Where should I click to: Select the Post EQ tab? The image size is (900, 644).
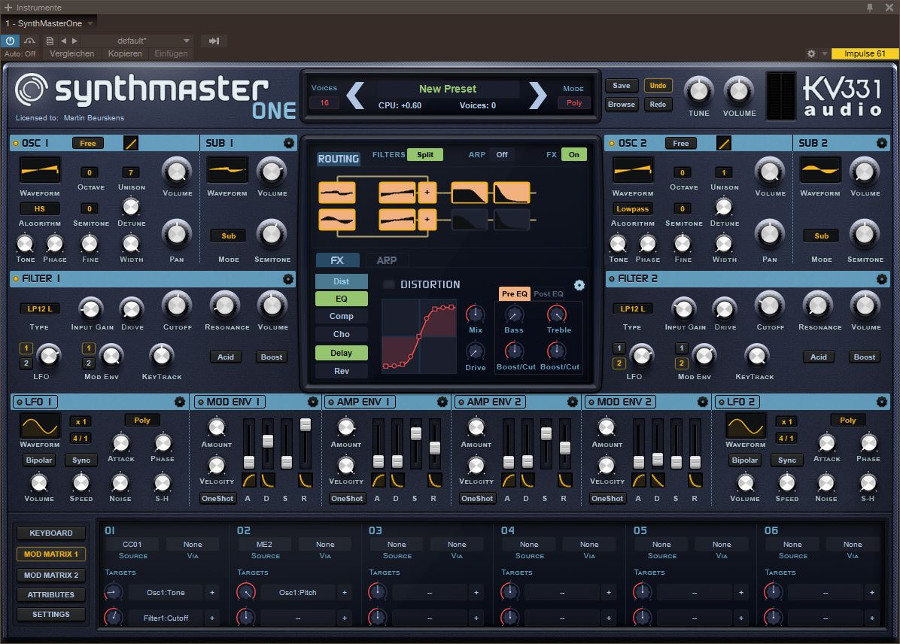point(549,294)
